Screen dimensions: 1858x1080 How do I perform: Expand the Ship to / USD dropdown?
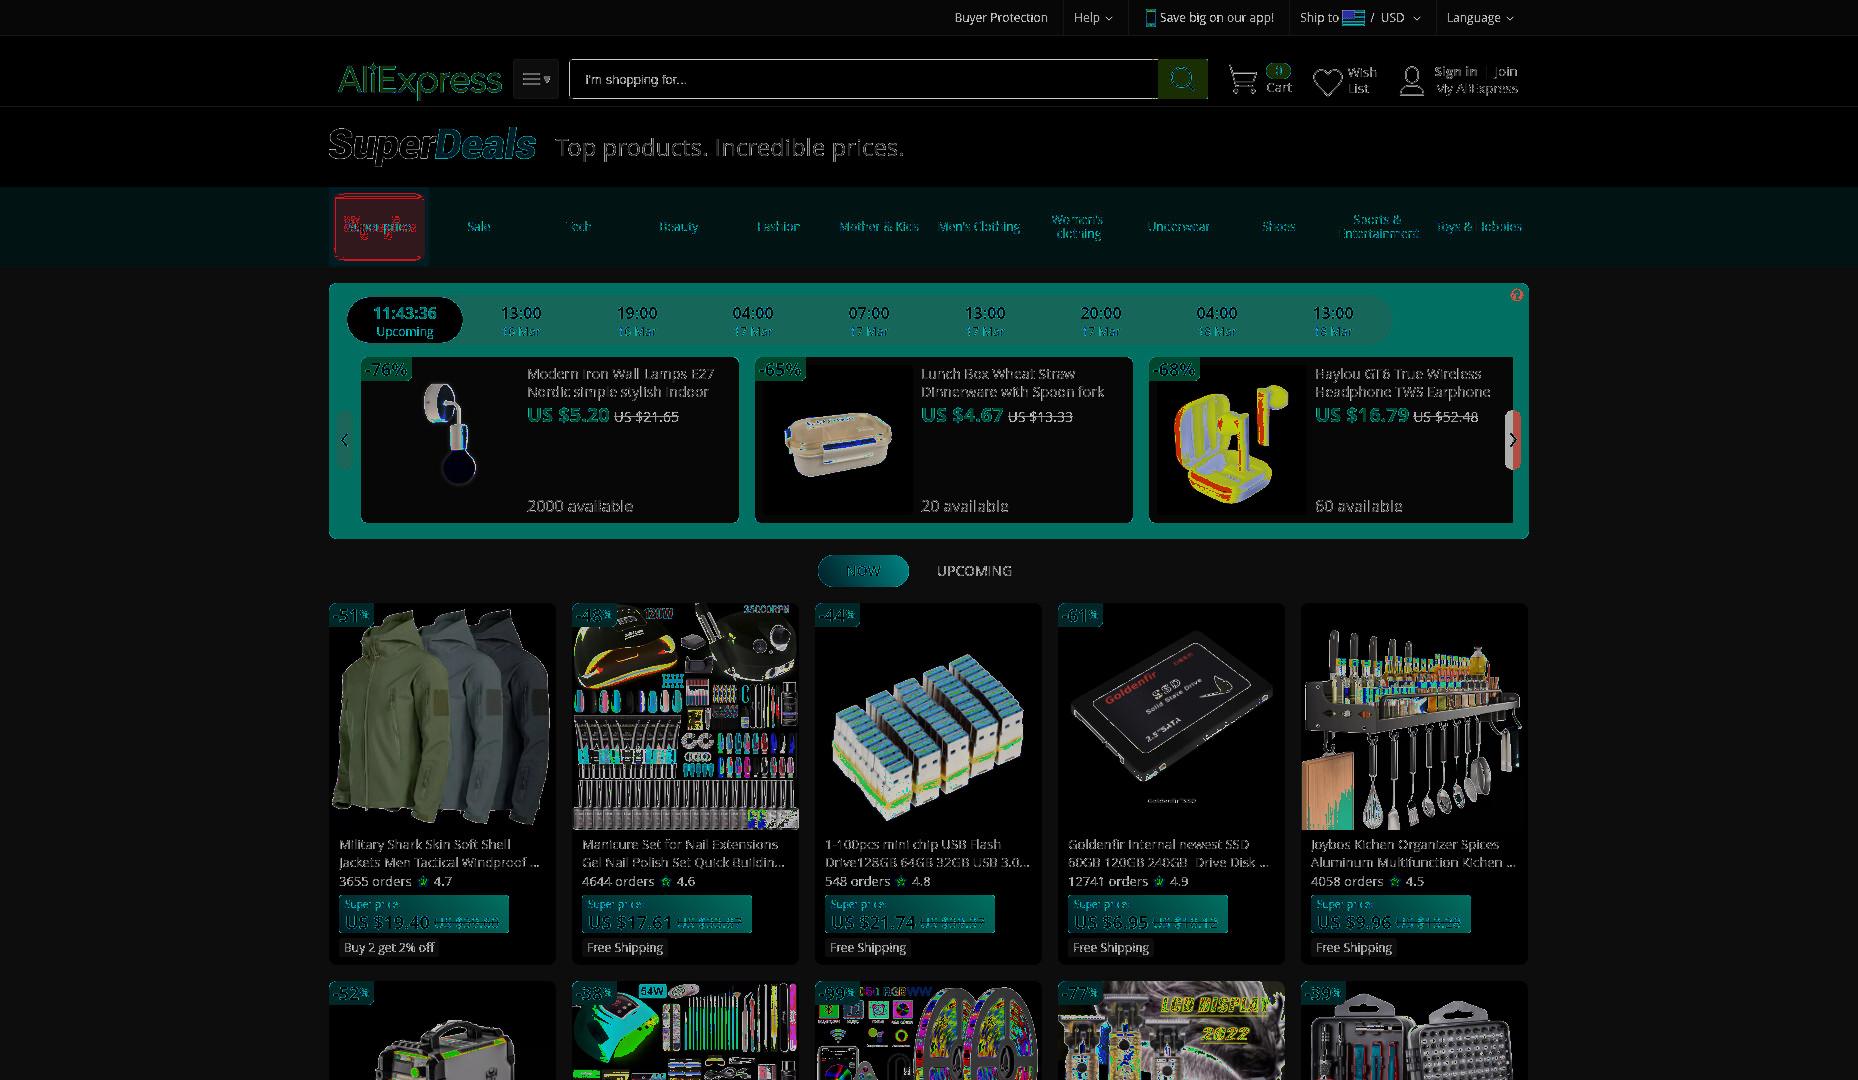coord(1360,18)
